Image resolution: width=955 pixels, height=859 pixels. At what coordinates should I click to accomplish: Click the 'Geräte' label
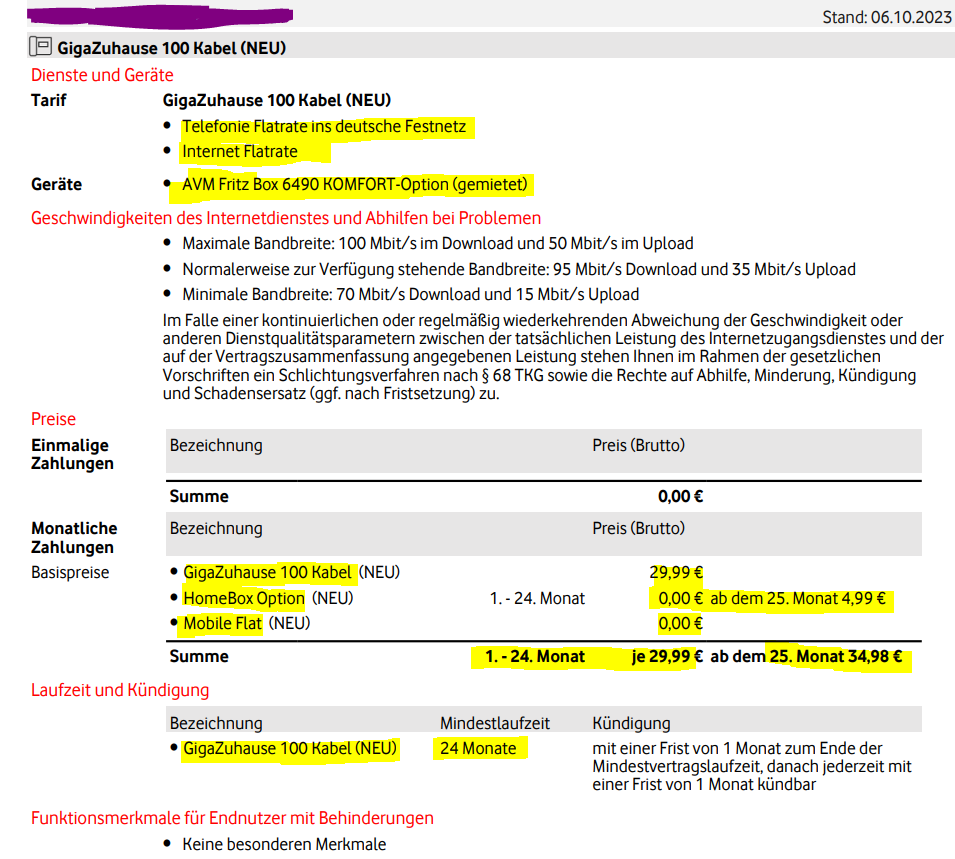tap(57, 184)
